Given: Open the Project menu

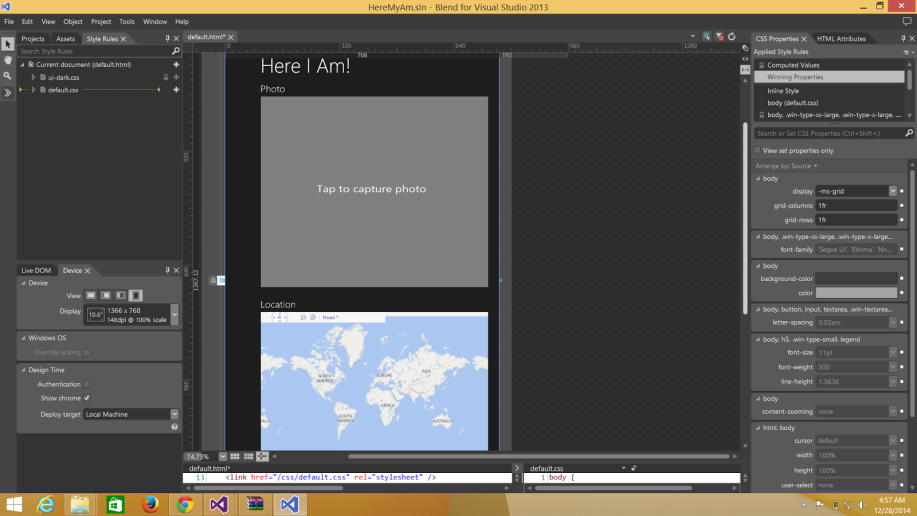Looking at the screenshot, I should [101, 21].
